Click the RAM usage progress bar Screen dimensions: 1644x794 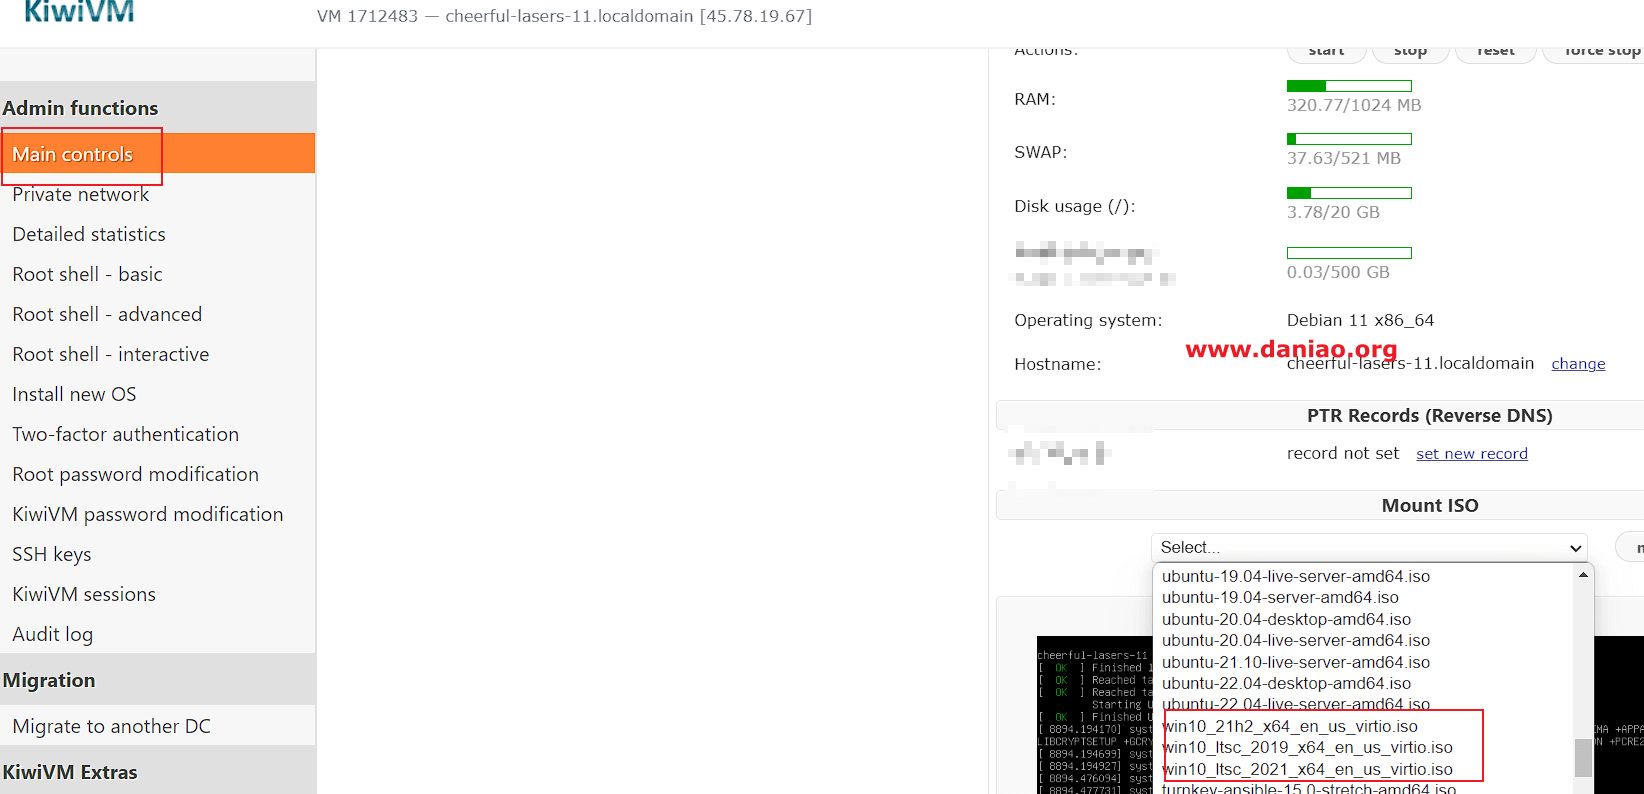[1349, 86]
